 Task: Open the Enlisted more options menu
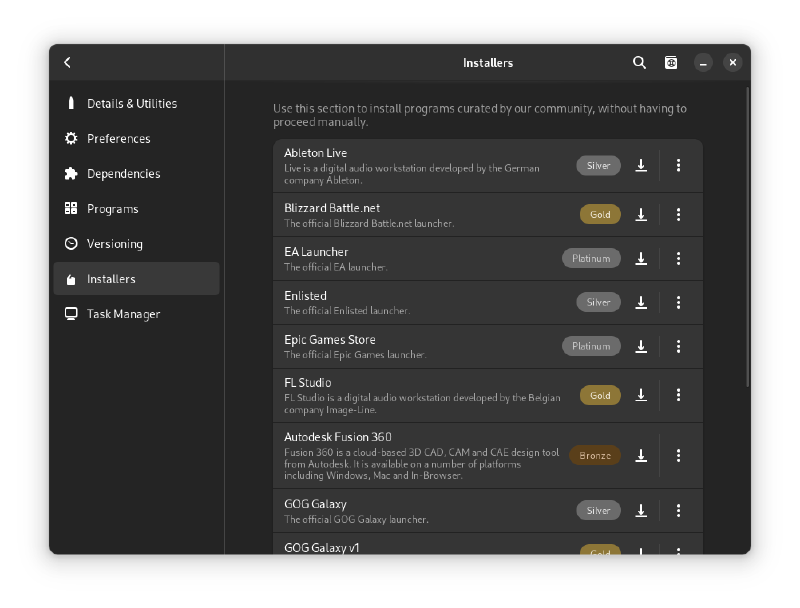click(679, 303)
